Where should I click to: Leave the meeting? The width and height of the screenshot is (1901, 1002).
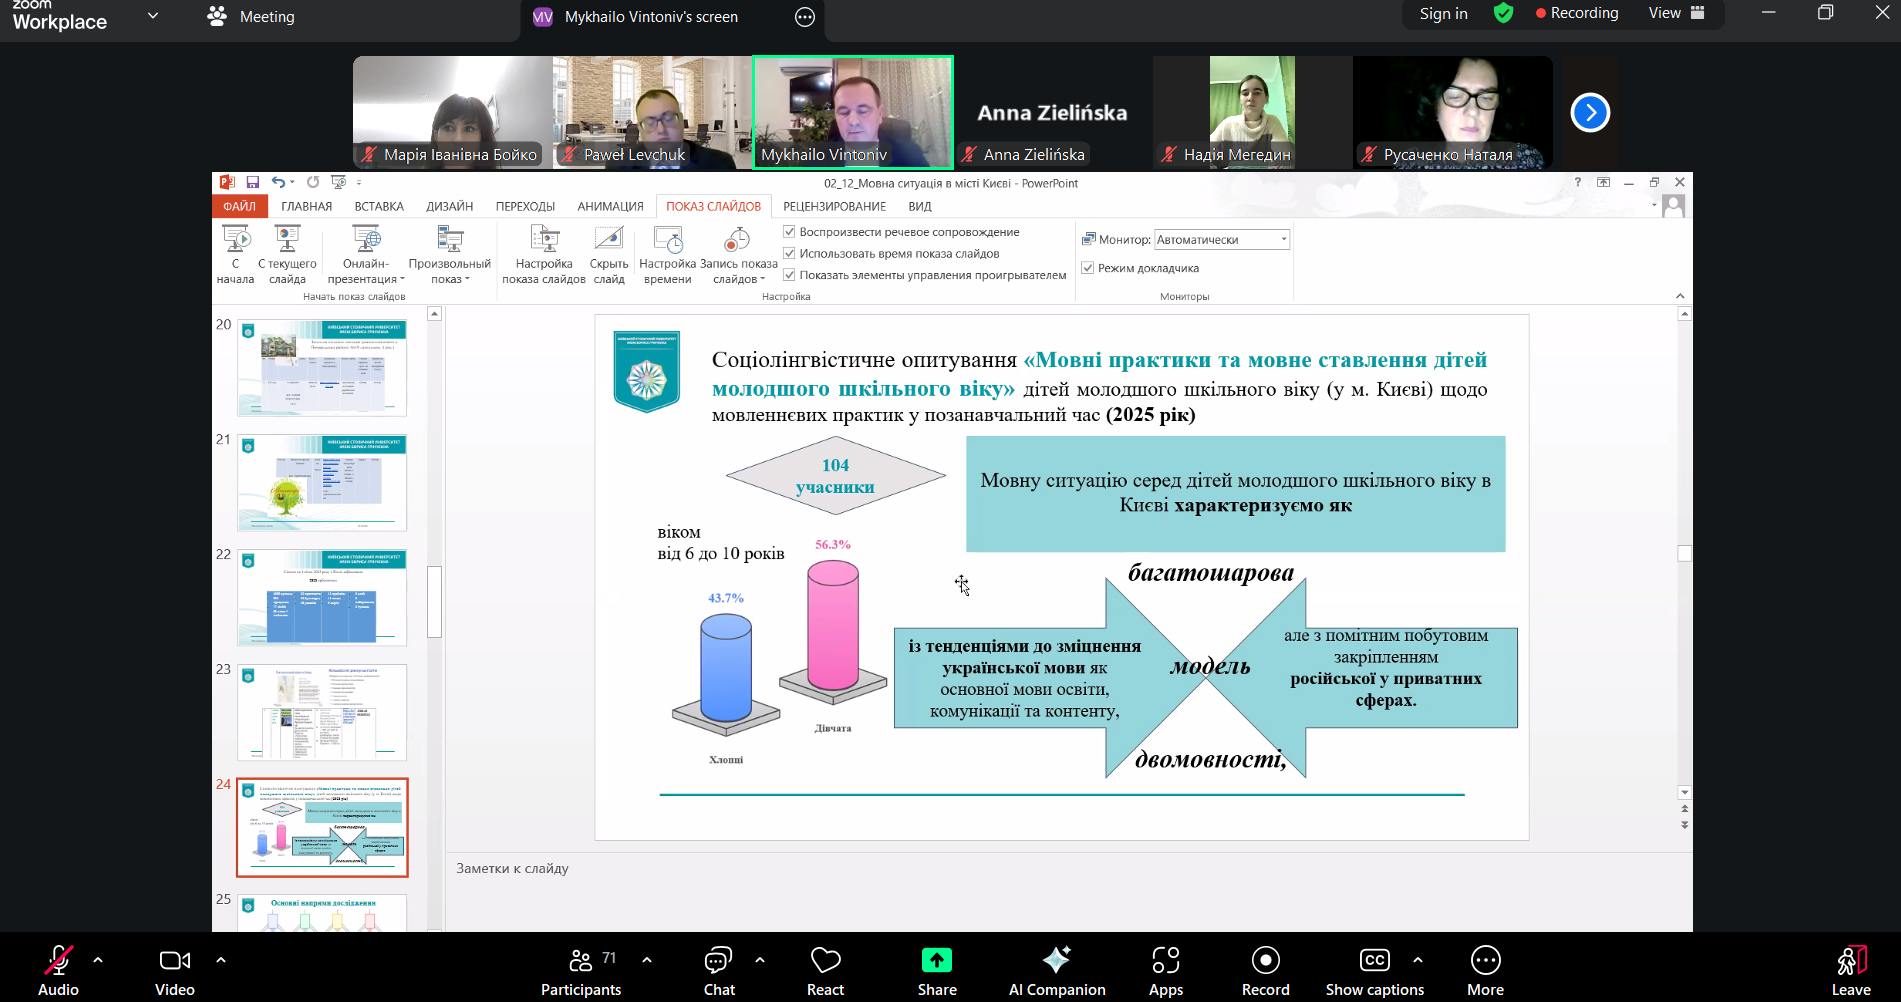tap(1850, 968)
